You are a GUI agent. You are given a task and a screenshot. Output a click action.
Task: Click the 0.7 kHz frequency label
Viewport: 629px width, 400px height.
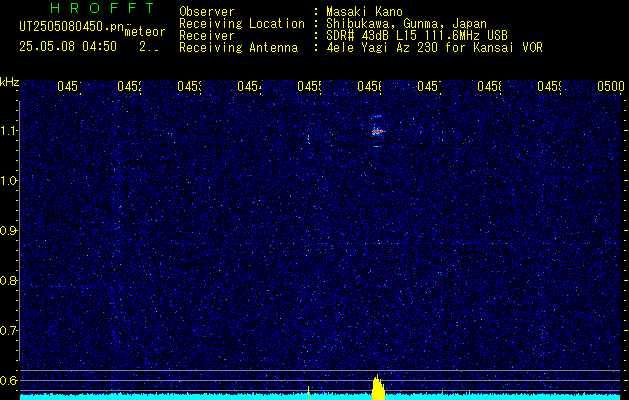coord(8,331)
